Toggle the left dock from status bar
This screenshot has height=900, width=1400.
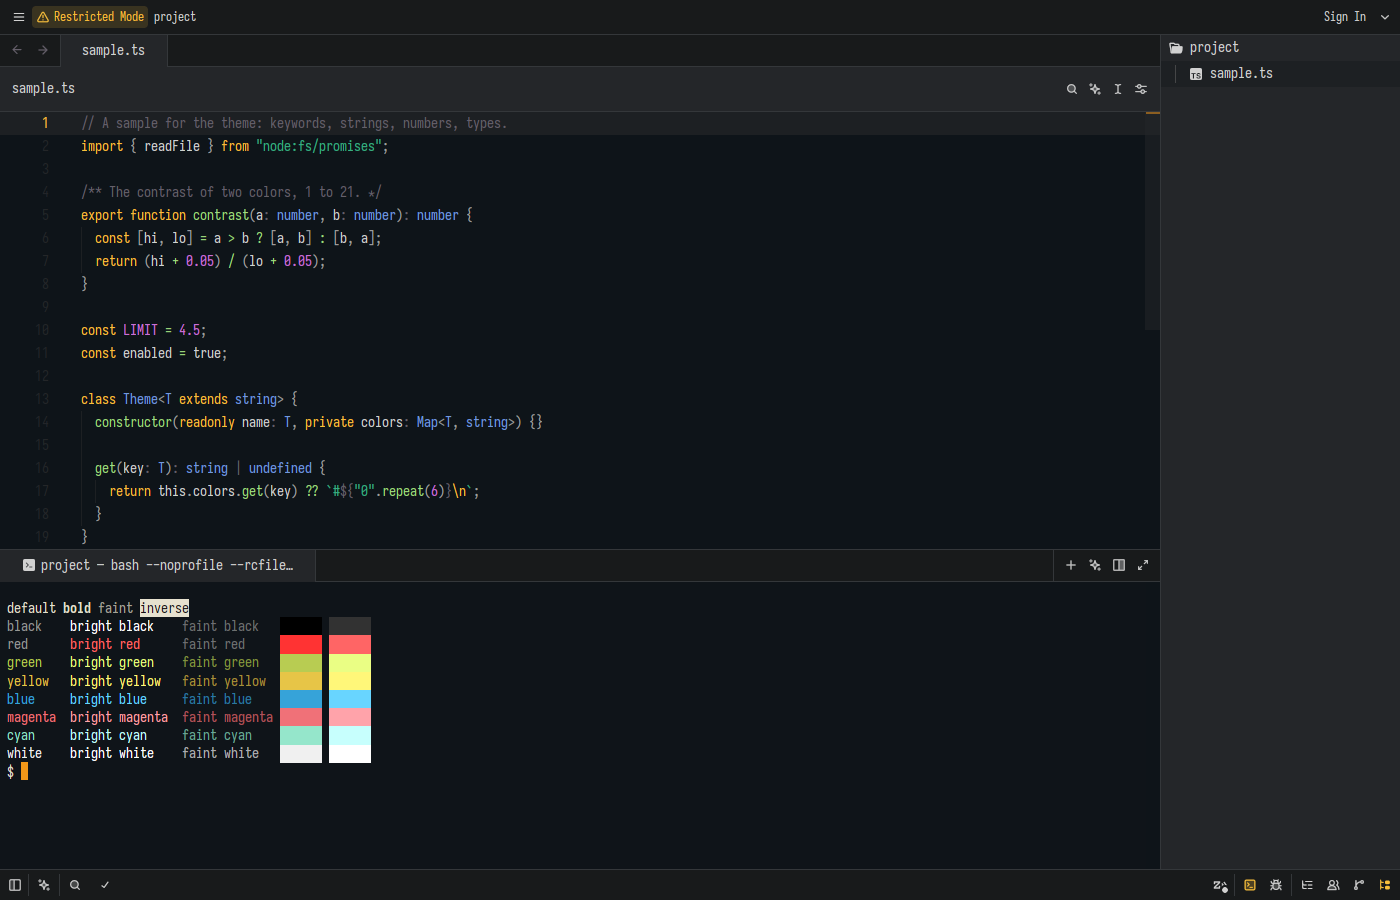click(15, 885)
